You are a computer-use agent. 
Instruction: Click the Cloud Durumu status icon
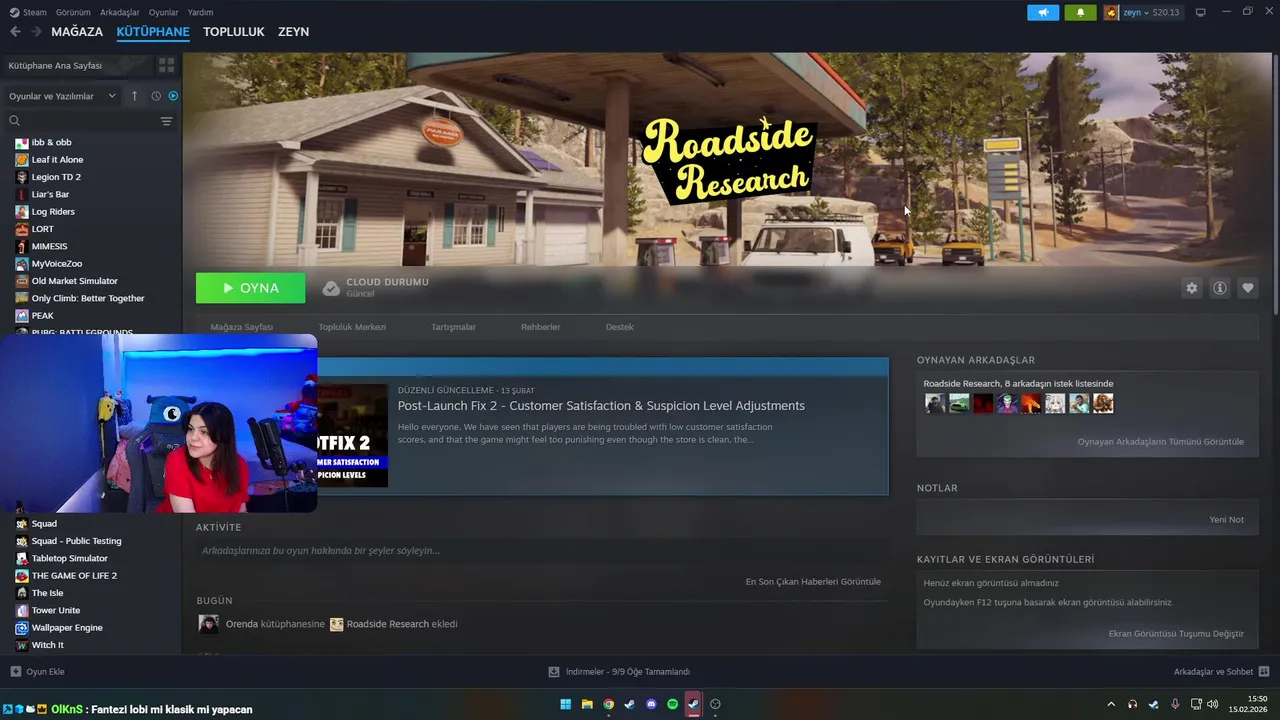click(331, 288)
